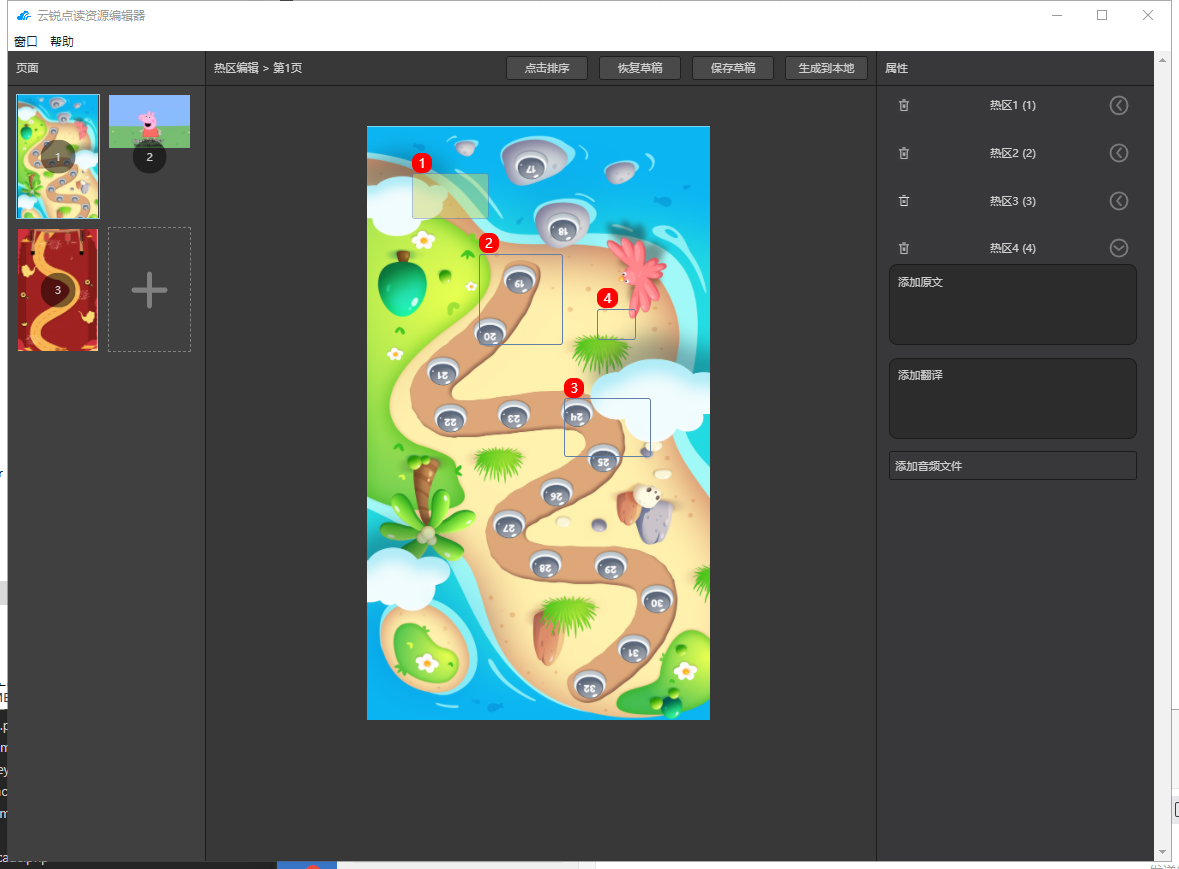Click the trash icon for 热区4
The height and width of the screenshot is (869, 1179).
pos(904,248)
